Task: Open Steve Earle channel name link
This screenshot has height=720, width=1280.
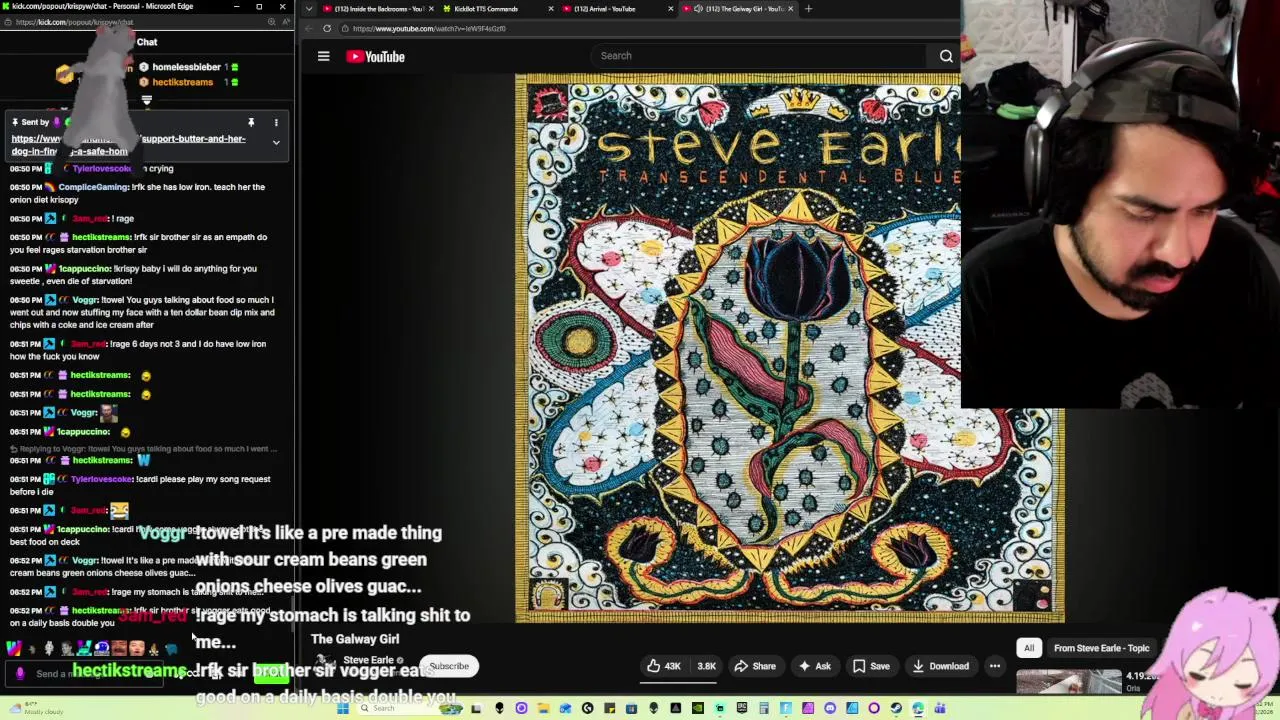Action: [368, 660]
